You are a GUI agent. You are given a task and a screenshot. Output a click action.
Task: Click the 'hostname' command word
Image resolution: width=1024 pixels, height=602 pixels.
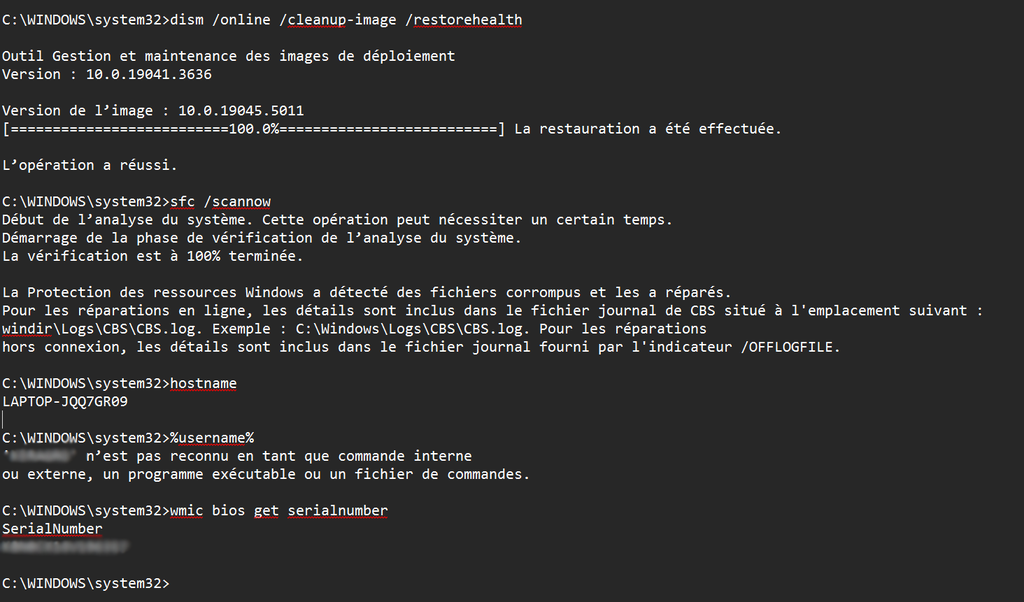tap(203, 383)
